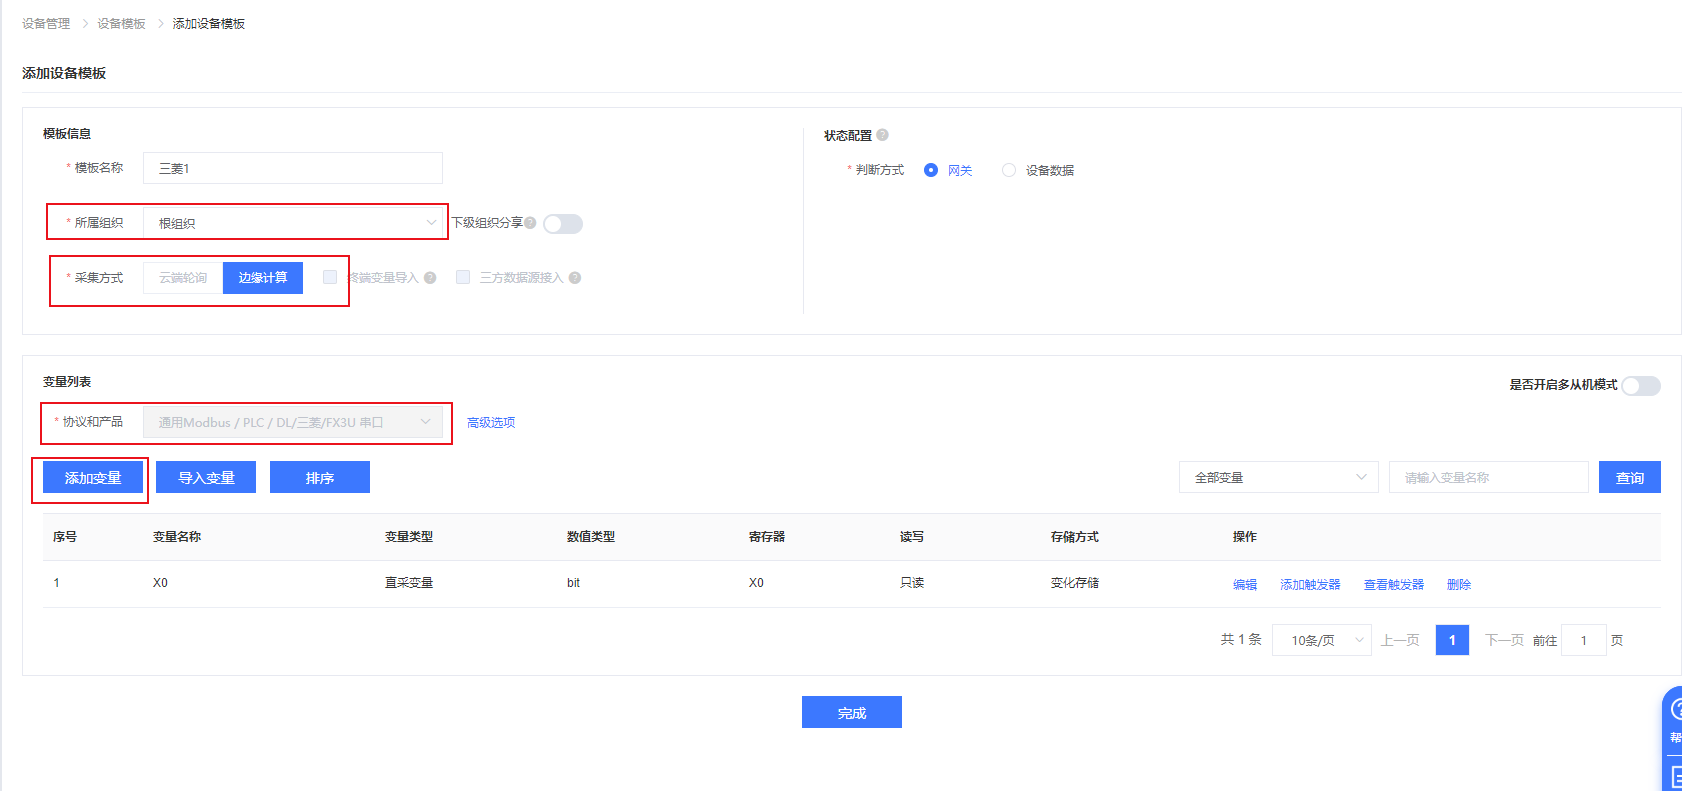Screen dimensions: 1682x791
Task: Go to 设备管理 in the breadcrumb
Action: (x=46, y=24)
